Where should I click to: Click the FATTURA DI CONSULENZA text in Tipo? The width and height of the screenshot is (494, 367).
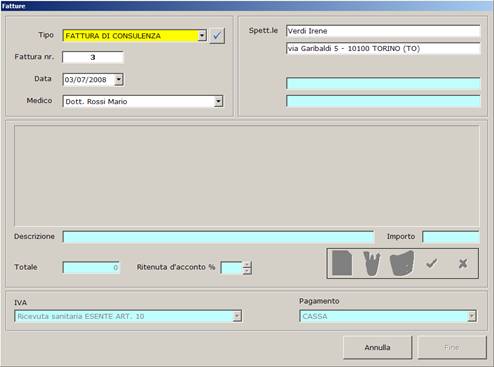[x=113, y=36]
